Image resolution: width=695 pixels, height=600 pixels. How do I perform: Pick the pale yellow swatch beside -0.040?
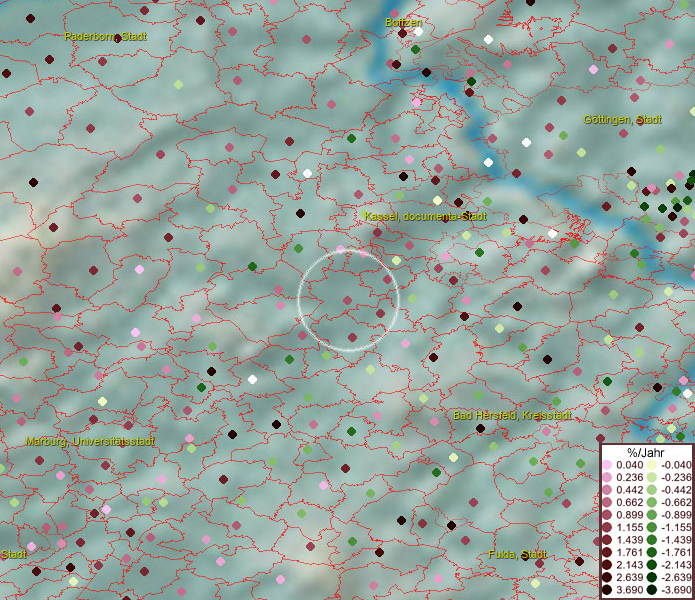tap(652, 465)
